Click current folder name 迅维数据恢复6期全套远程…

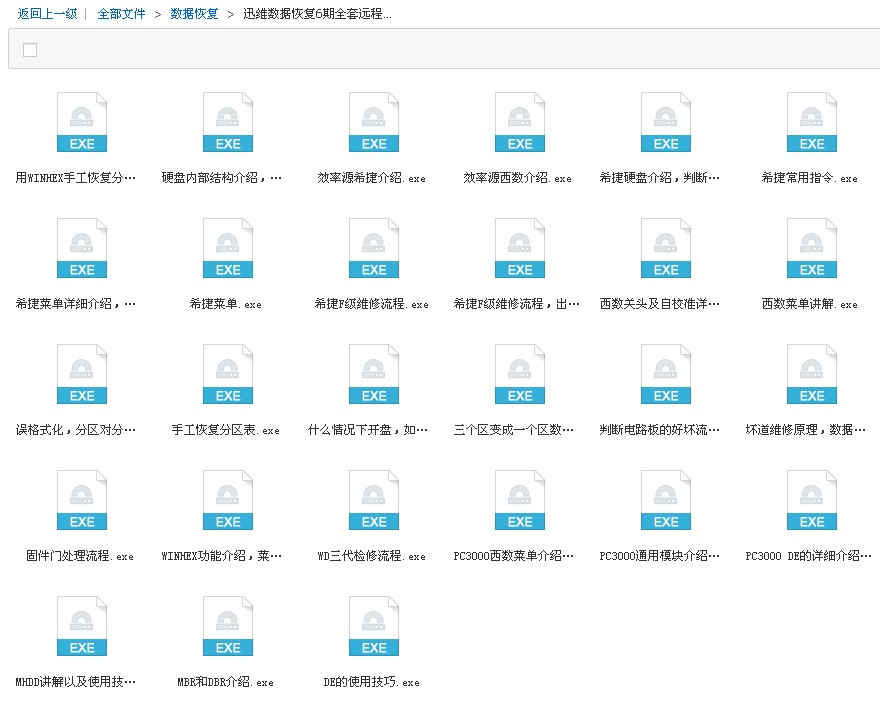(318, 13)
